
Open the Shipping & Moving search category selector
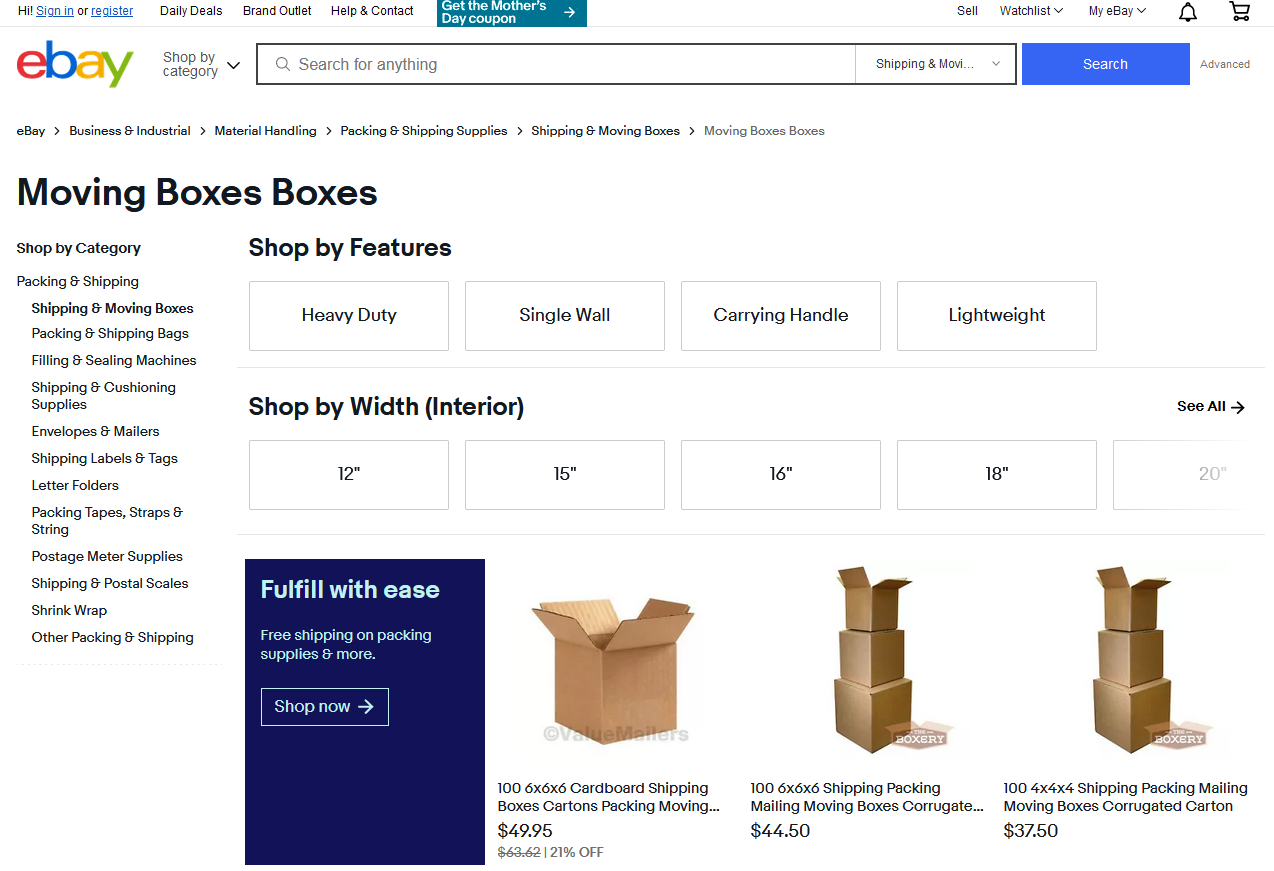tap(934, 63)
